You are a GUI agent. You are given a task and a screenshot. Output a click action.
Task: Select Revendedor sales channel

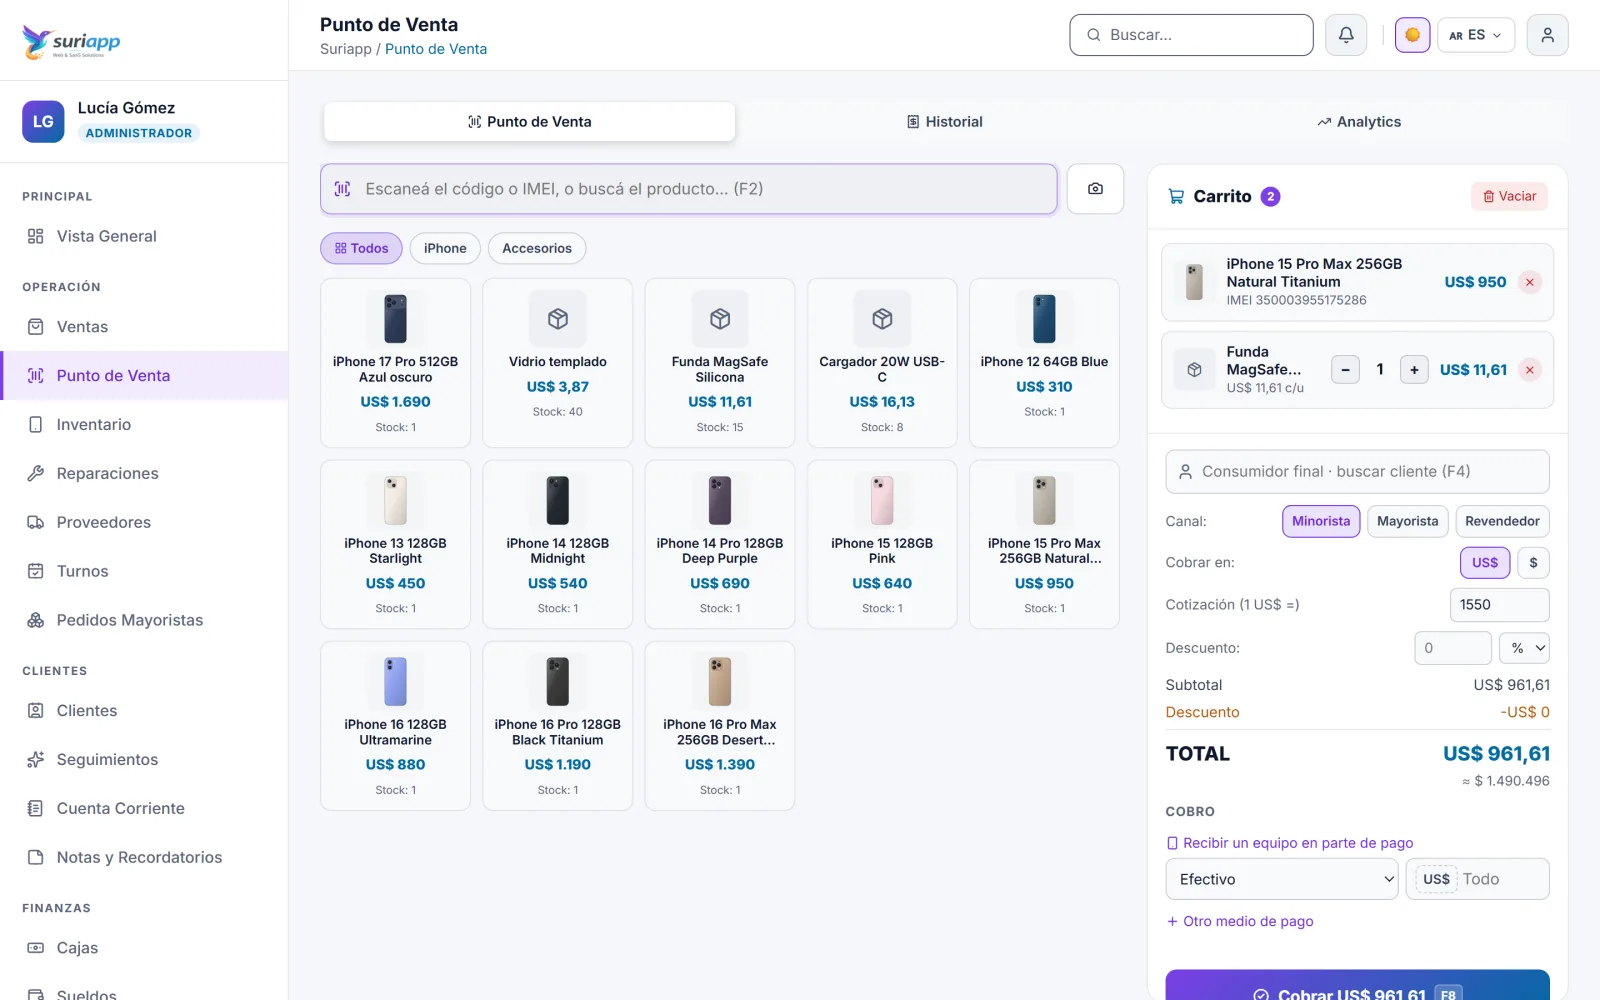tap(1502, 521)
